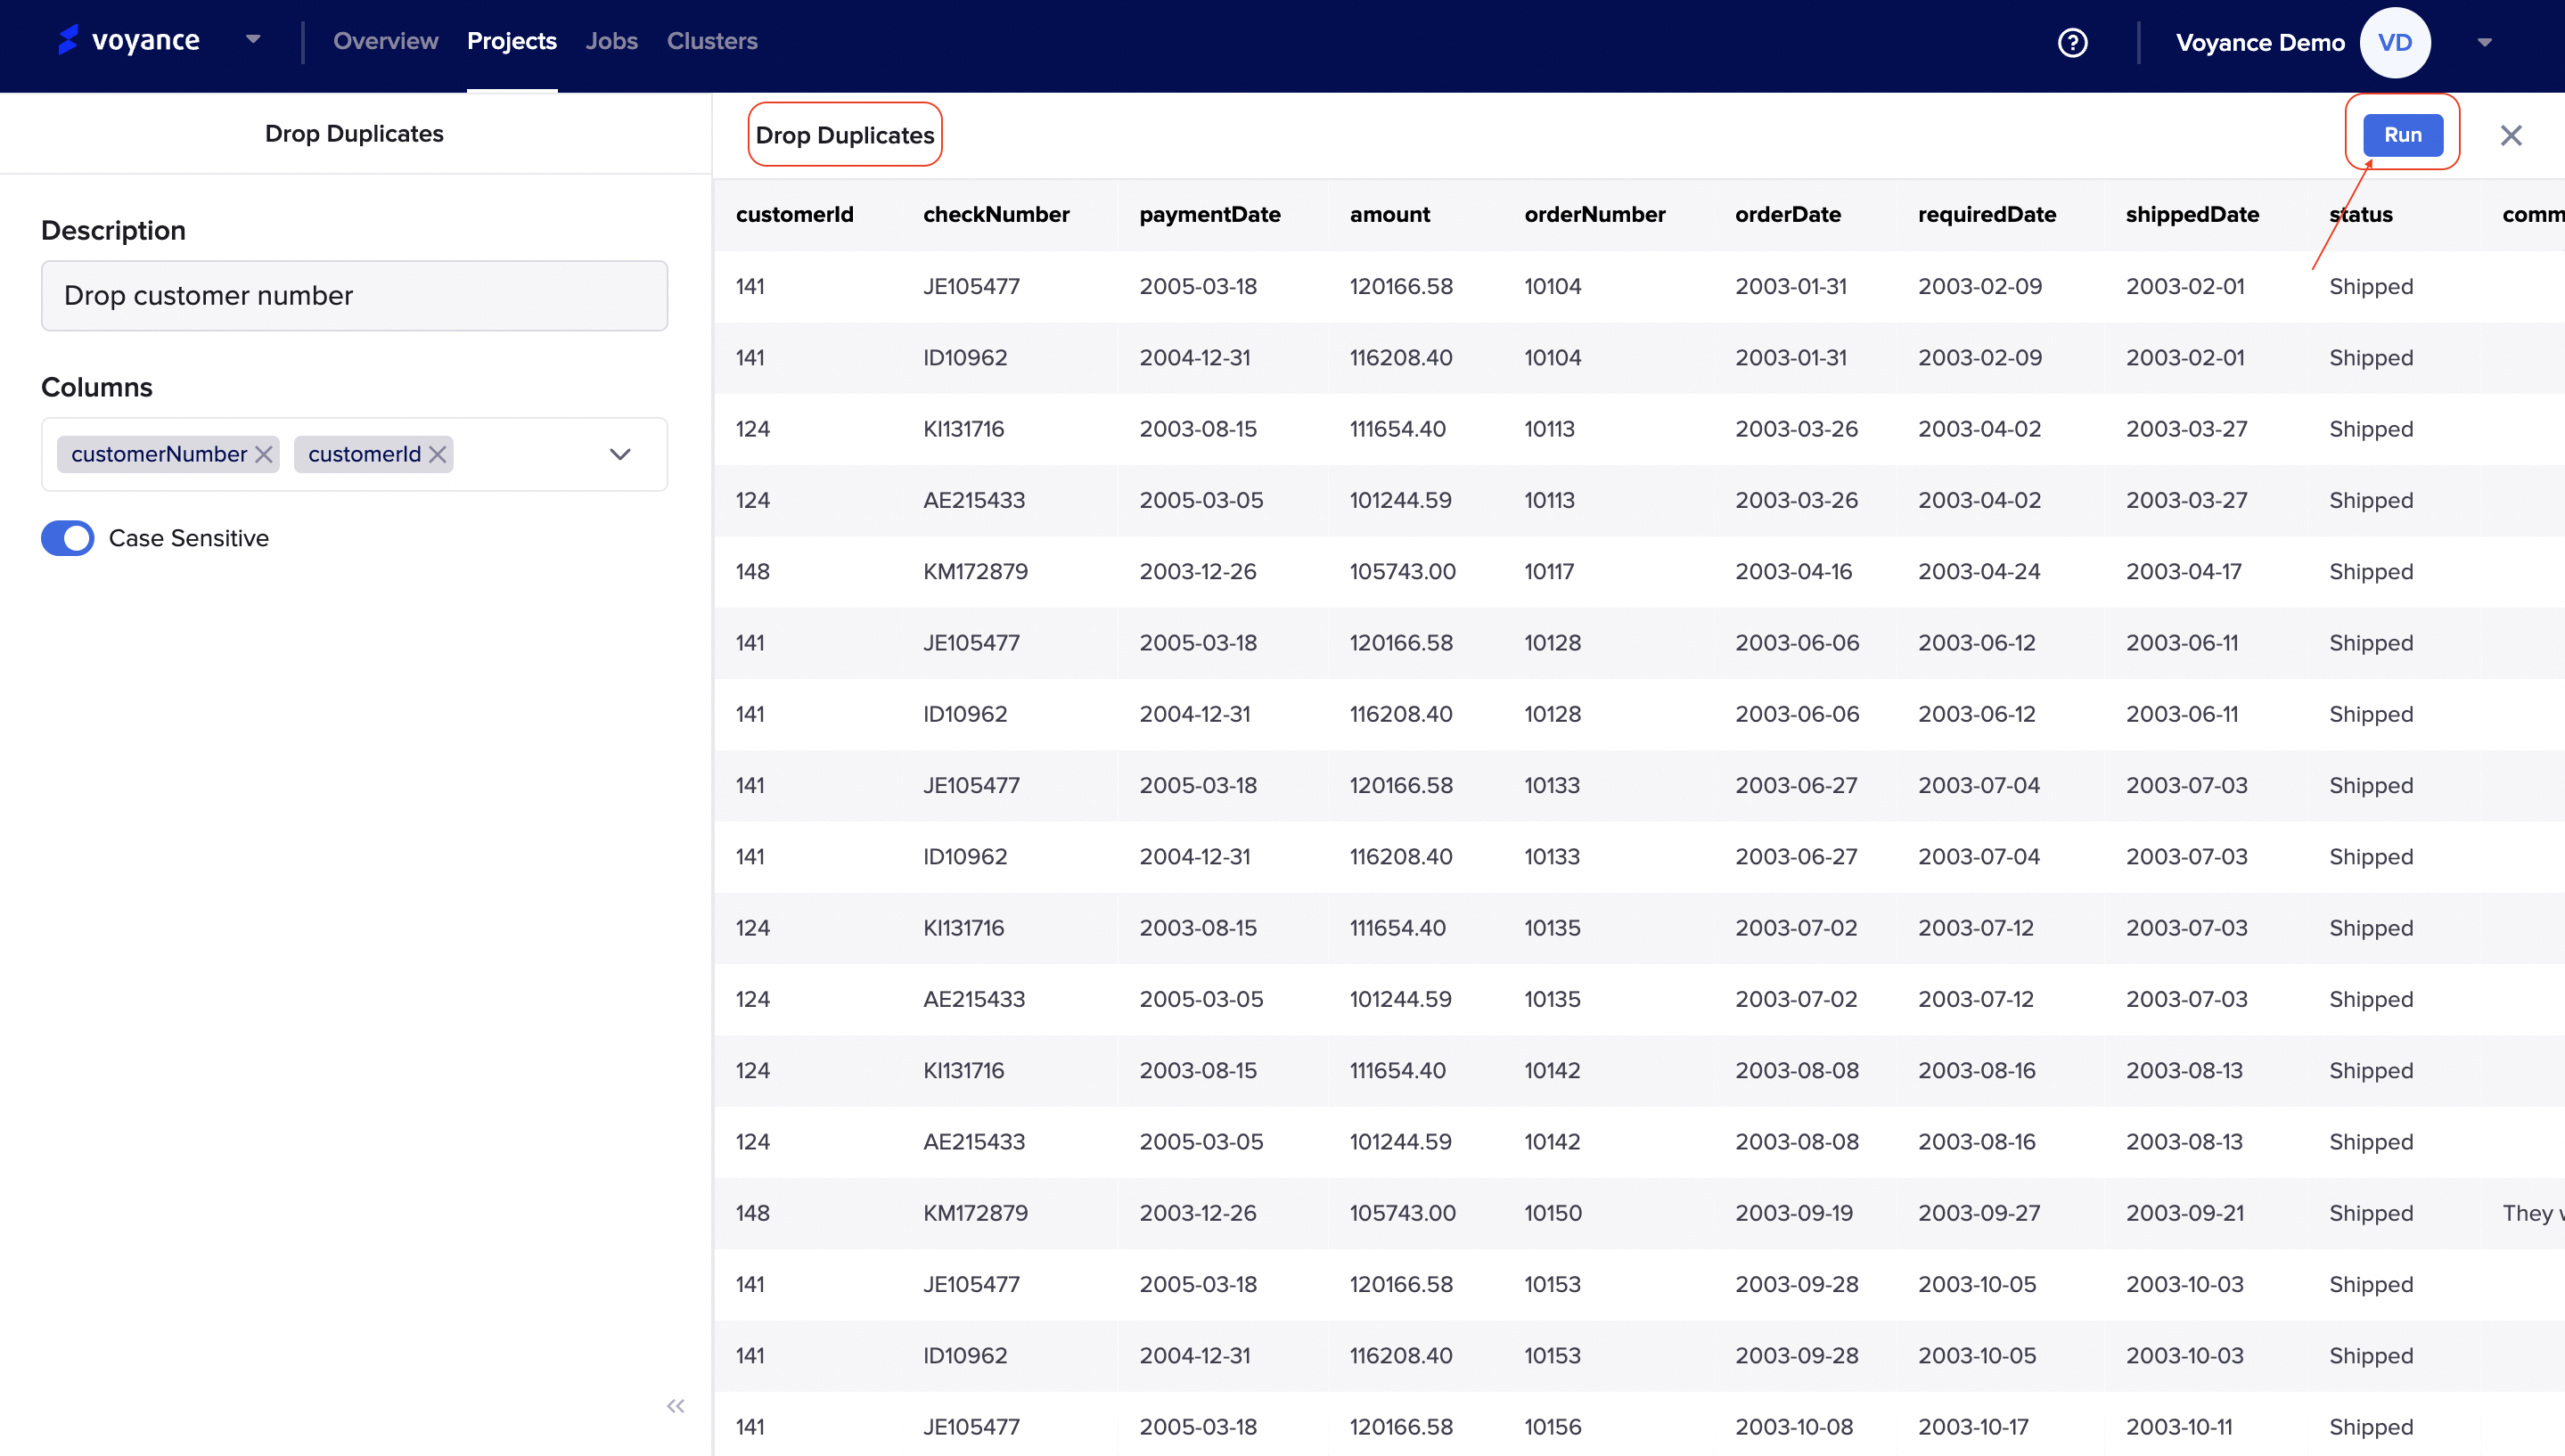This screenshot has width=2565, height=1456.
Task: Collapse the left panel with double chevron
Action: point(676,1406)
